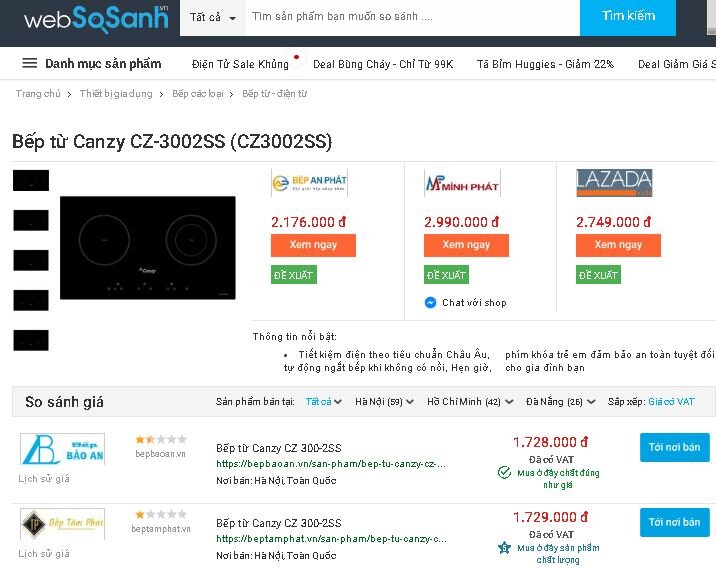This screenshot has height=568, width=716.
Task: Click the Lazada shop logo
Action: (614, 183)
